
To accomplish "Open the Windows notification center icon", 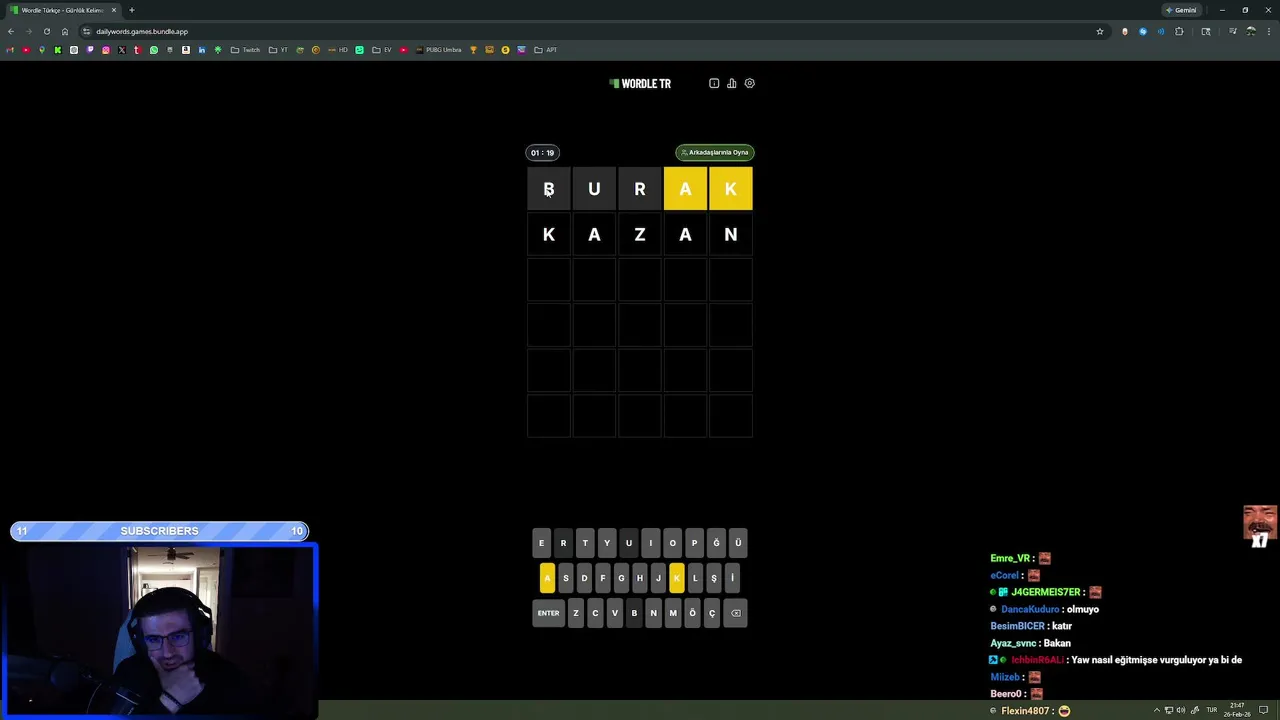I will tap(1264, 710).
